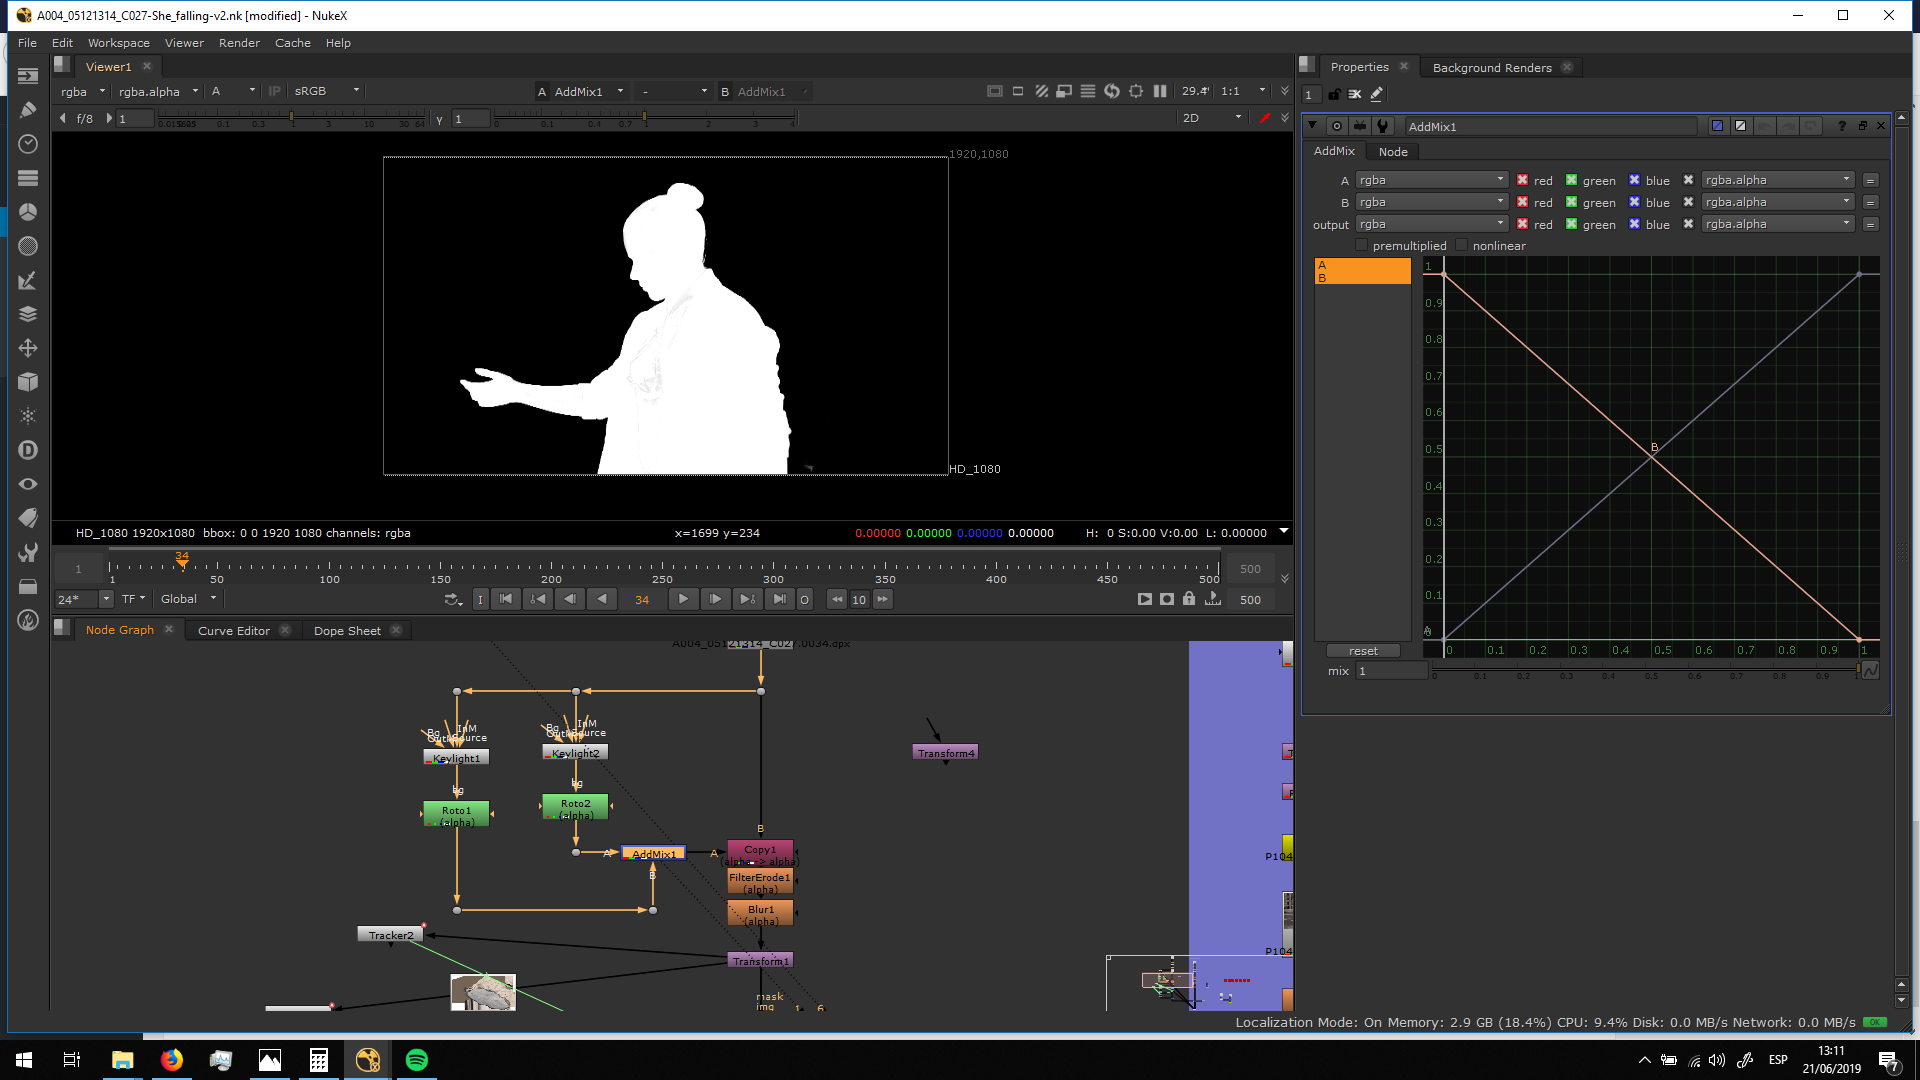
Task: Open the Color nodes toolbar icon
Action: tap(28, 212)
